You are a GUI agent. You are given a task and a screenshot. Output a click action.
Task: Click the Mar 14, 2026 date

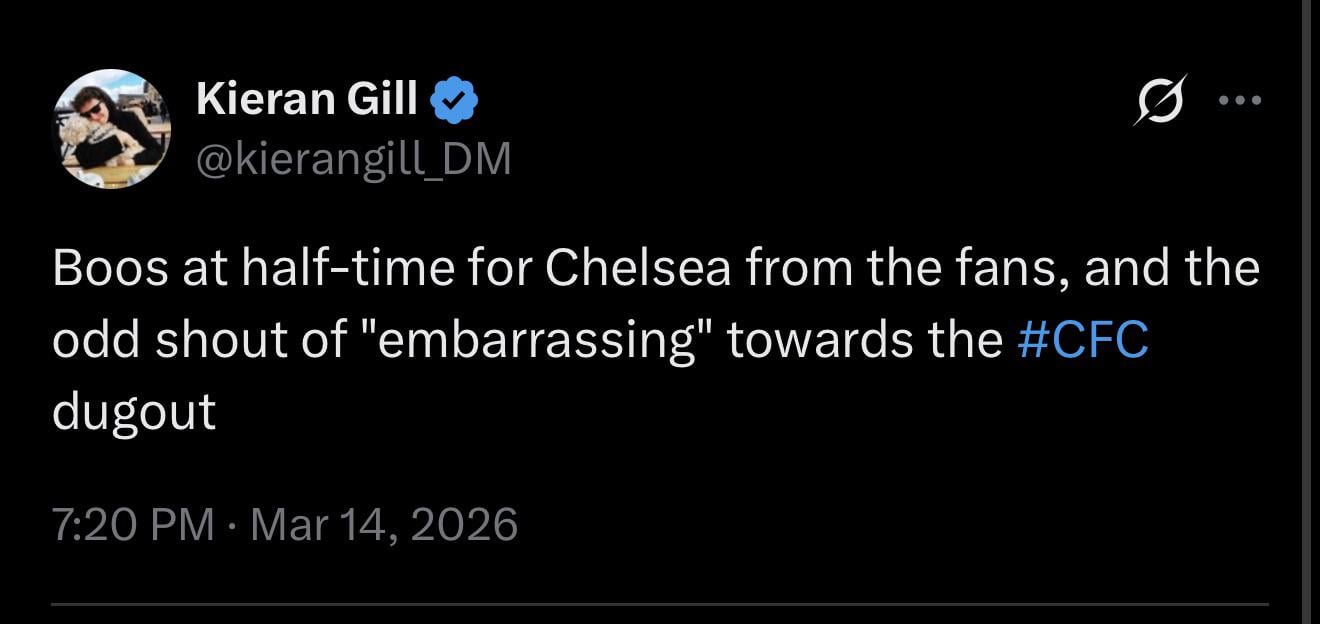point(384,524)
